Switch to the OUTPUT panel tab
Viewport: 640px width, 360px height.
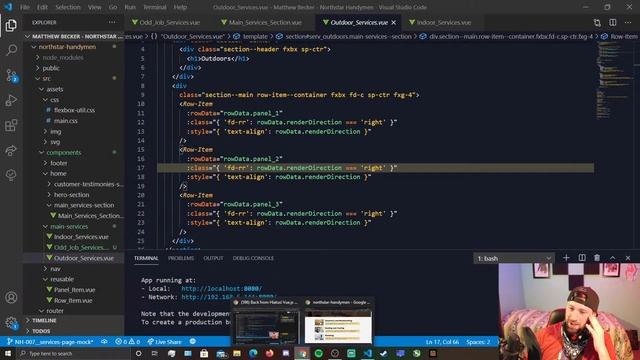click(x=213, y=258)
